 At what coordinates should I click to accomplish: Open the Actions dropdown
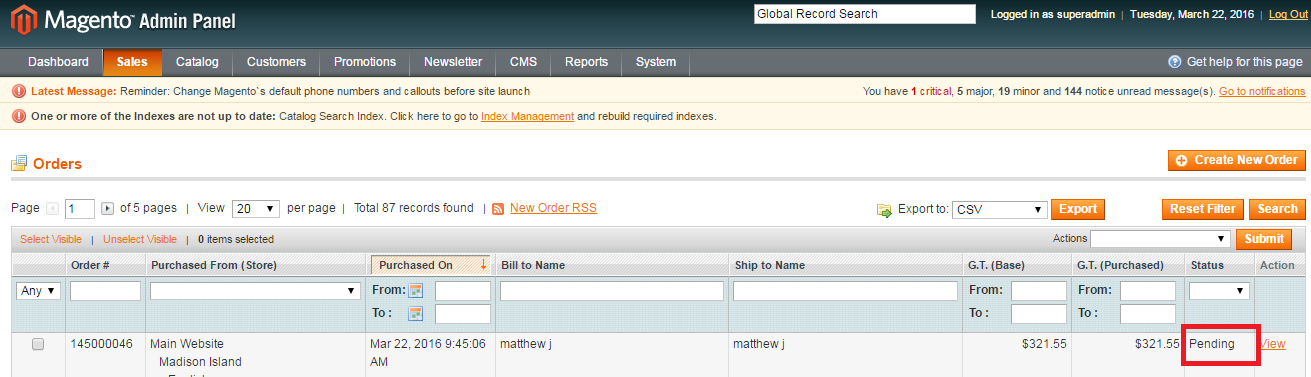coord(1160,239)
